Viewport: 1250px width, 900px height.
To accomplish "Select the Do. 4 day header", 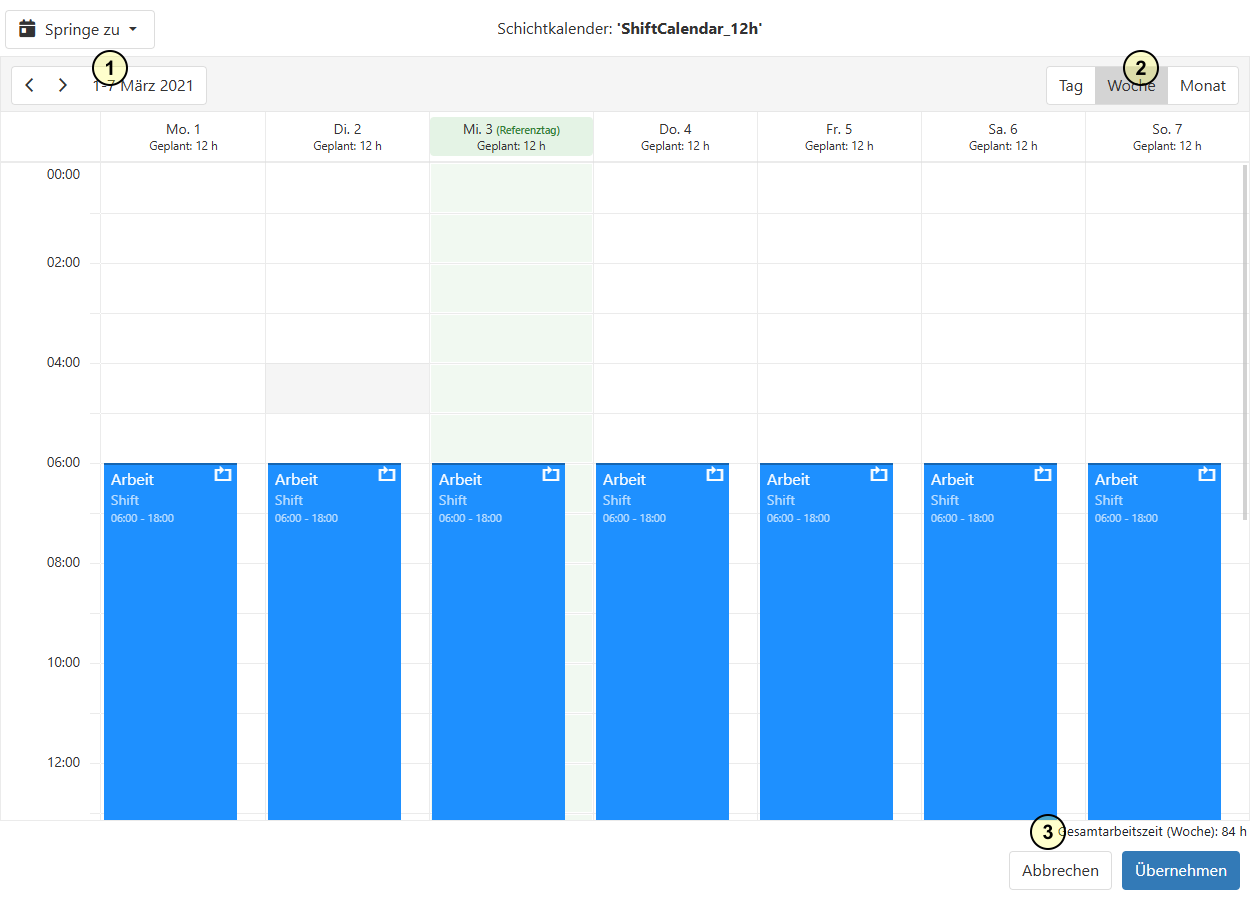I will [x=675, y=137].
